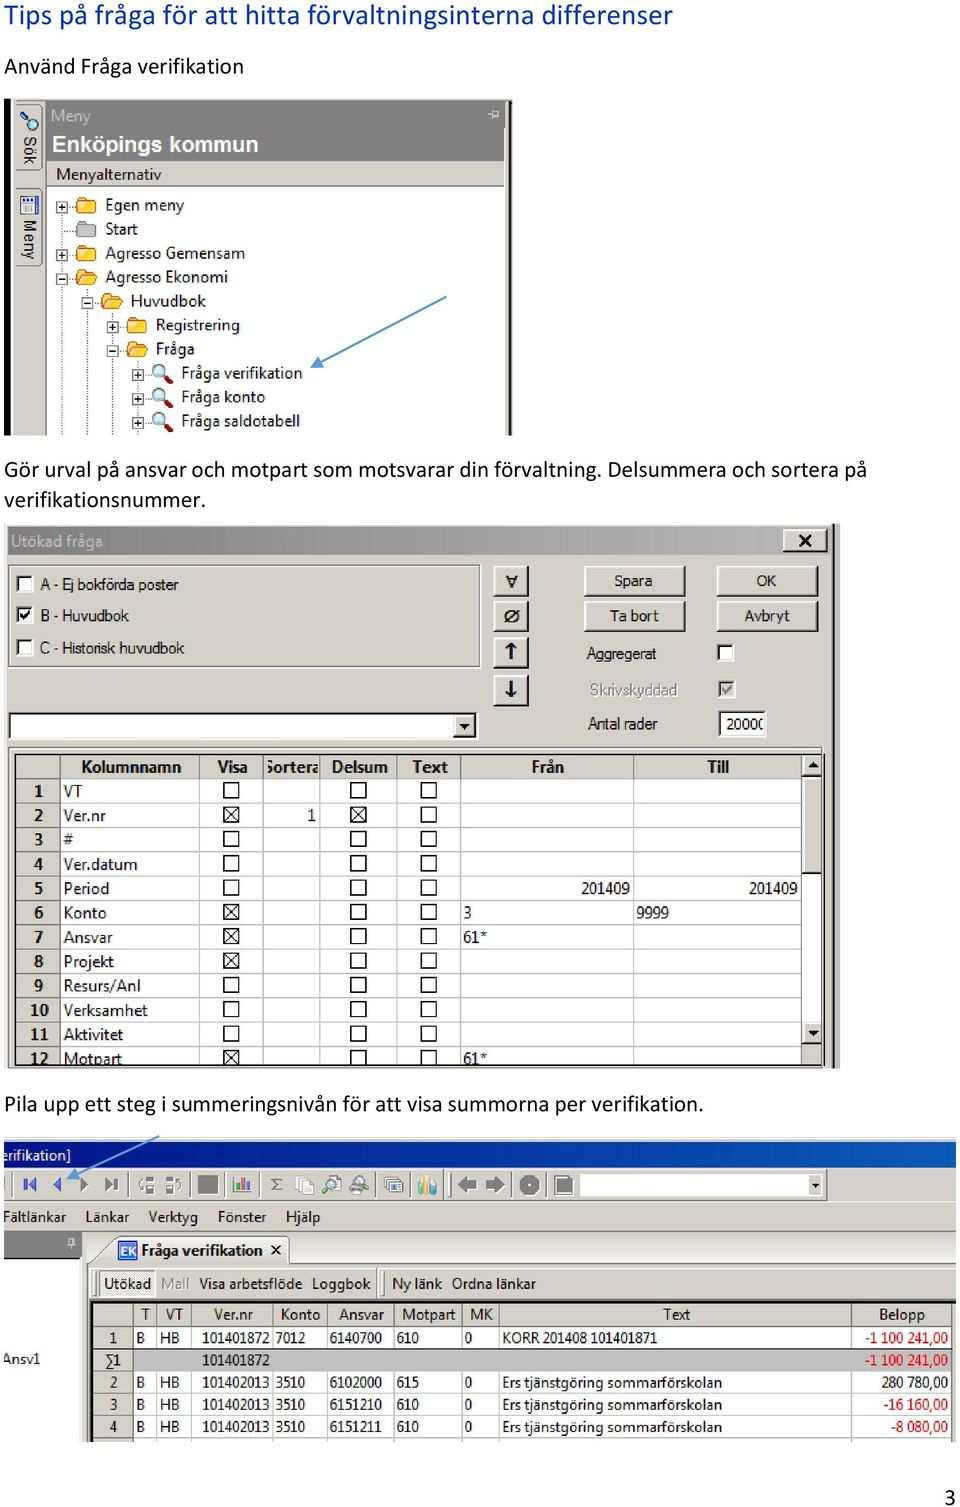Collapse the Fråga folder node
Image resolution: width=960 pixels, height=1507 pixels.
[113, 351]
